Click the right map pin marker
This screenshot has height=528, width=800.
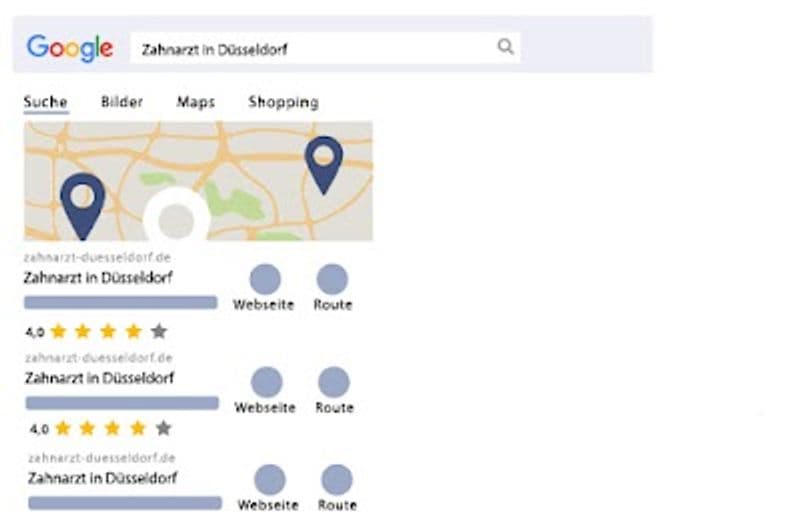point(323,165)
